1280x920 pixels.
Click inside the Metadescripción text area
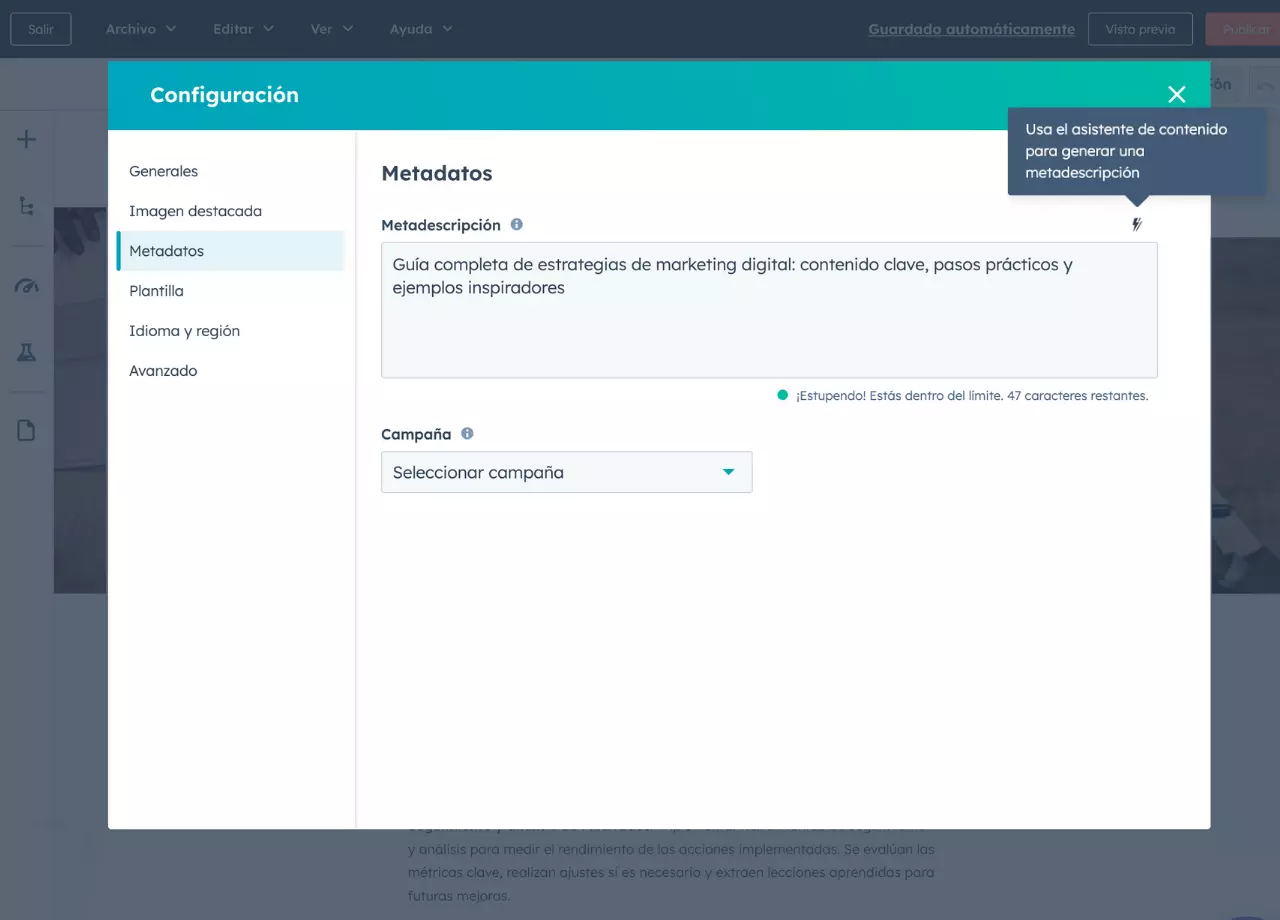(769, 310)
